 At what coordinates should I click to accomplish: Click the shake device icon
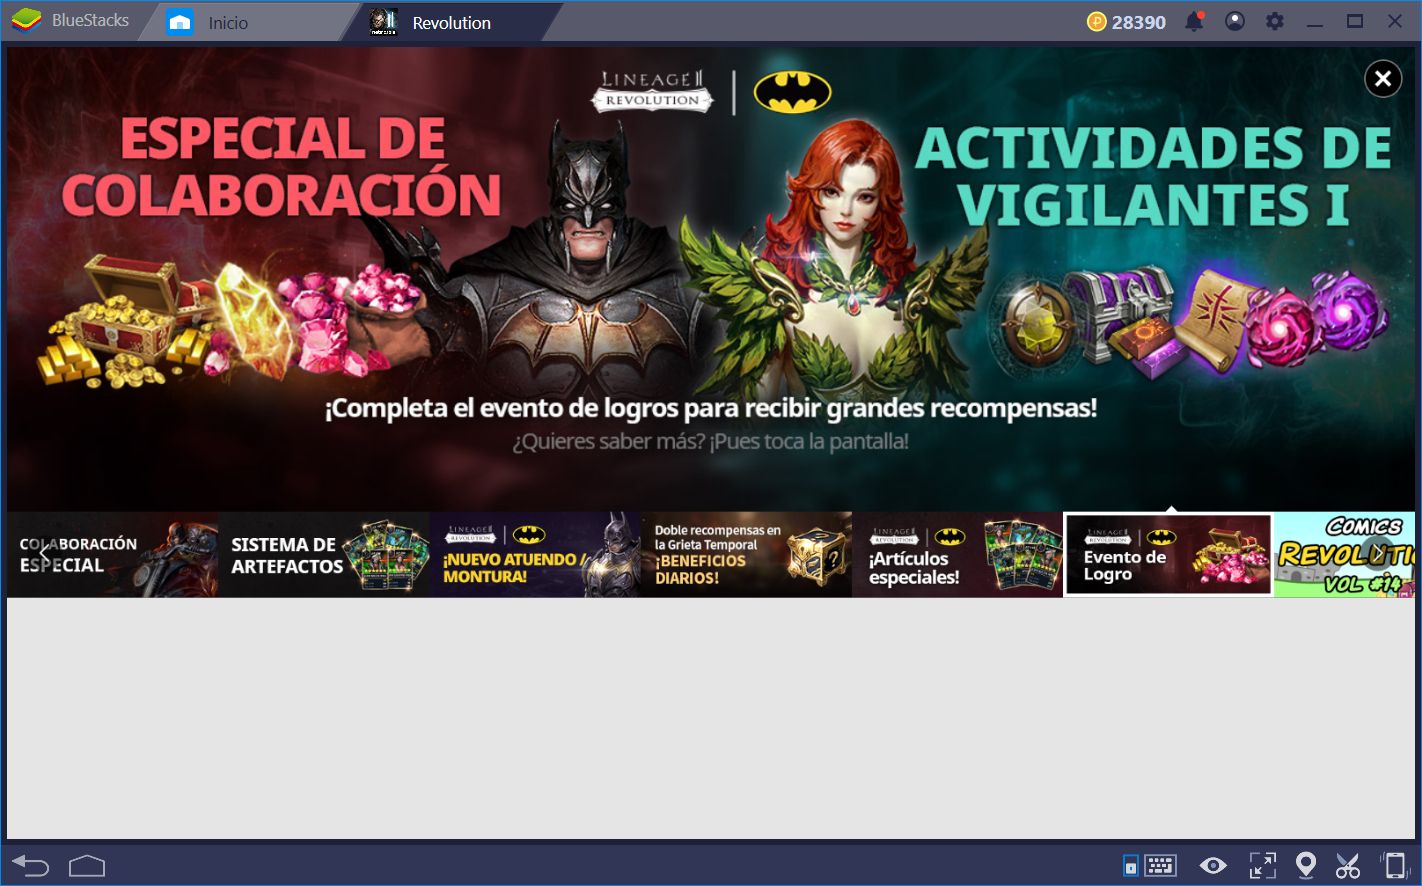point(1394,865)
